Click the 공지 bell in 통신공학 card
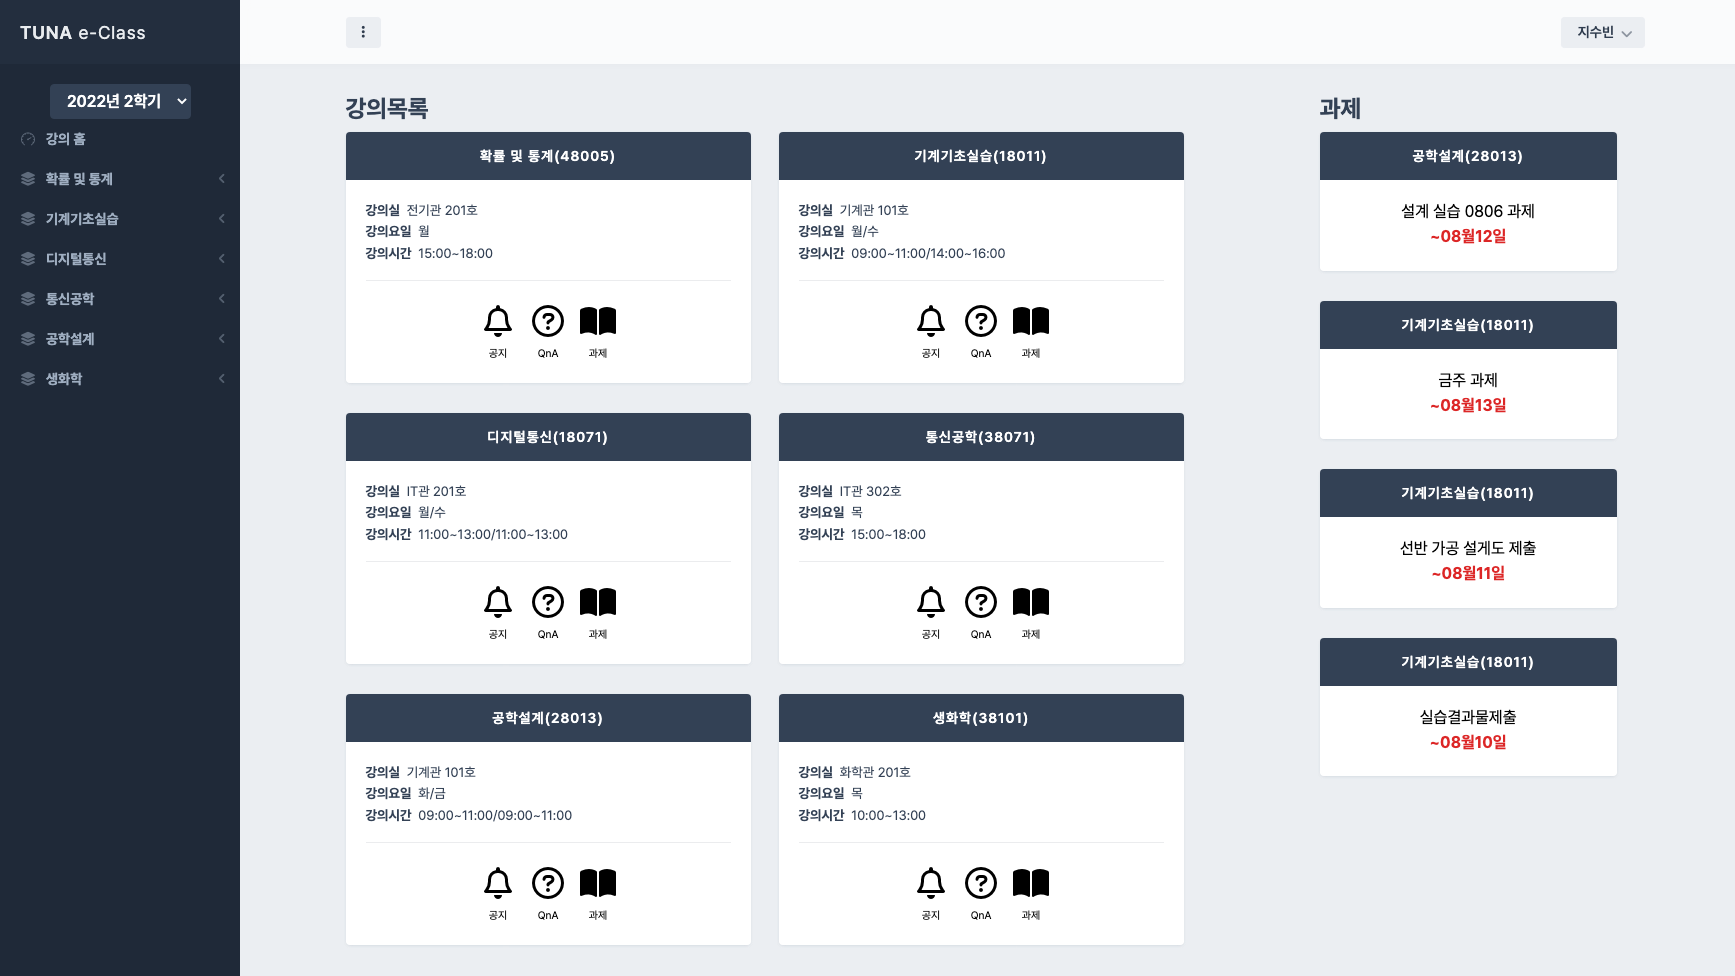1735x976 pixels. click(931, 602)
